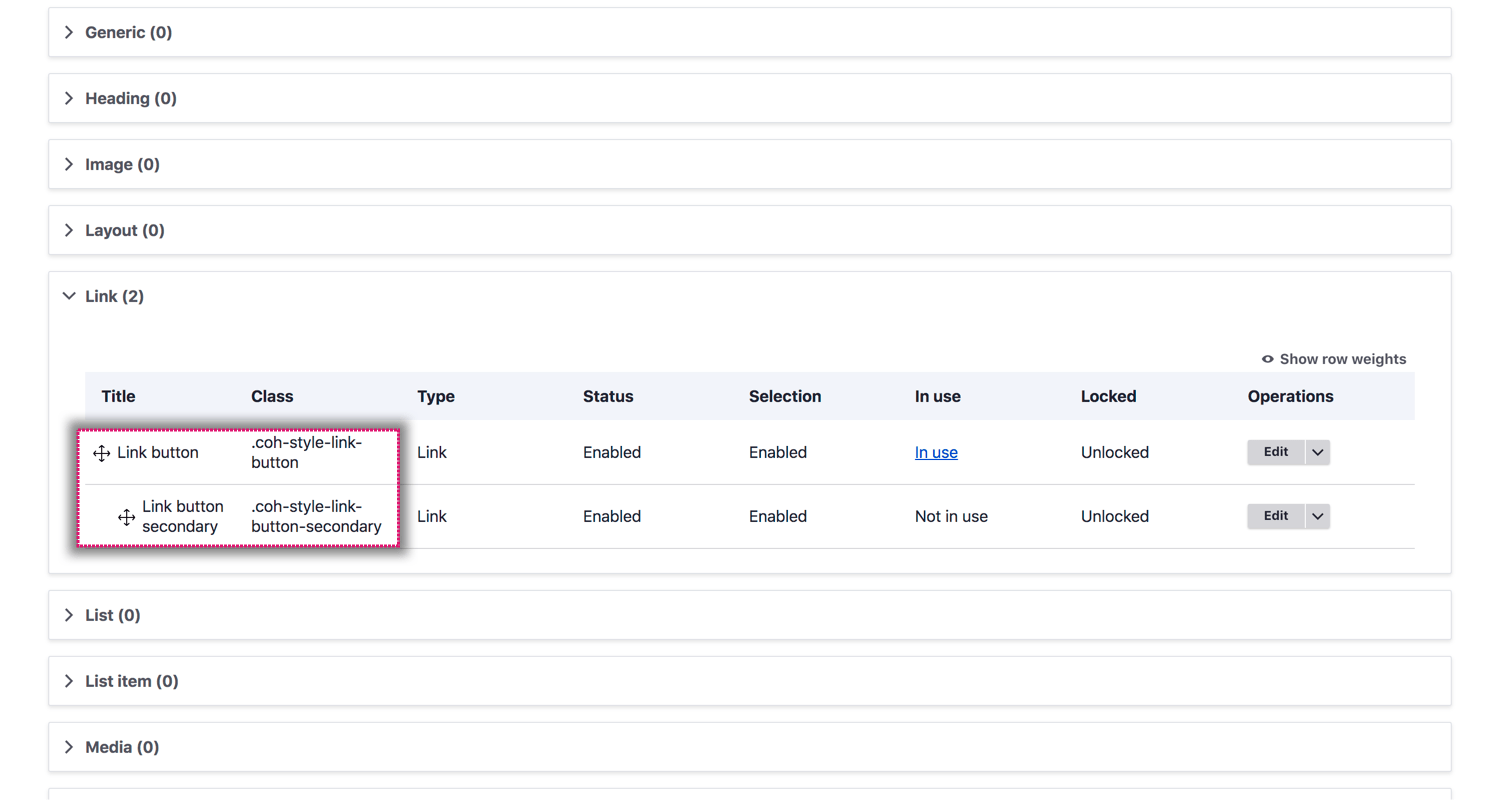Click the Link button secondary title text

click(x=183, y=516)
